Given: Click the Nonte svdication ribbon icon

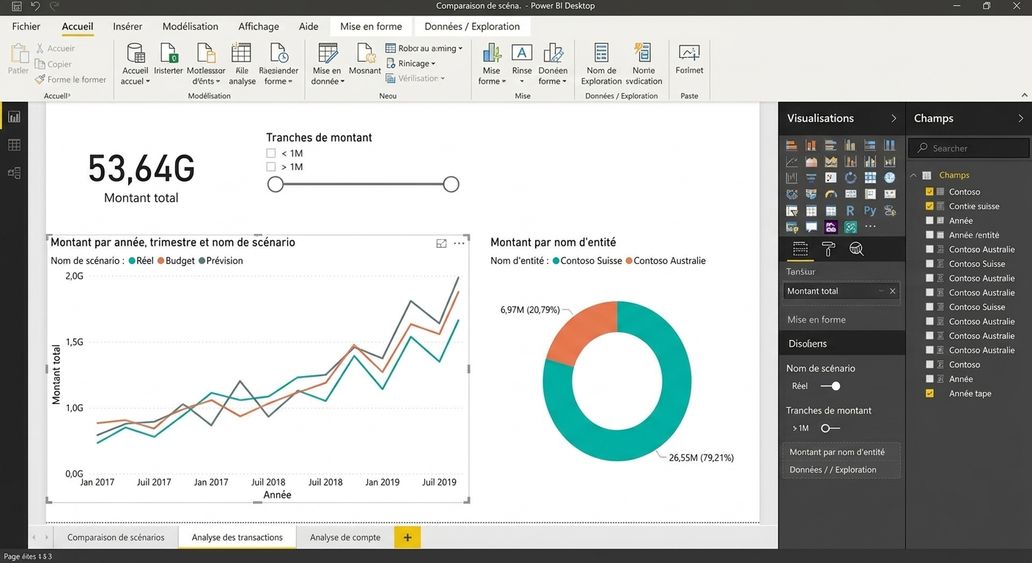Looking at the screenshot, I should coord(643,64).
